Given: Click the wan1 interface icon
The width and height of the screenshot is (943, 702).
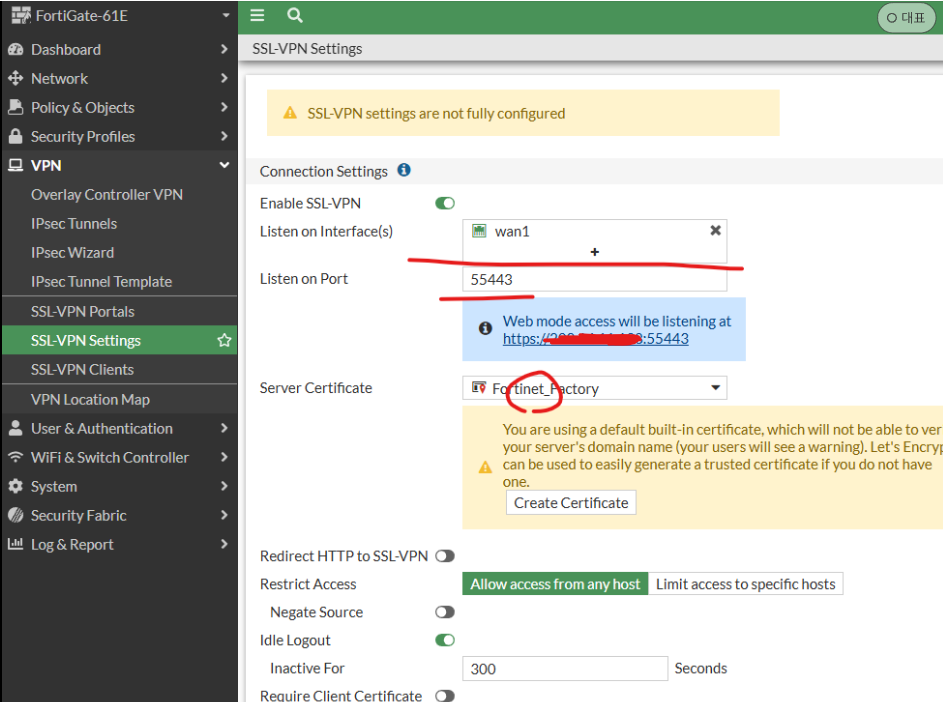Looking at the screenshot, I should coord(479,231).
